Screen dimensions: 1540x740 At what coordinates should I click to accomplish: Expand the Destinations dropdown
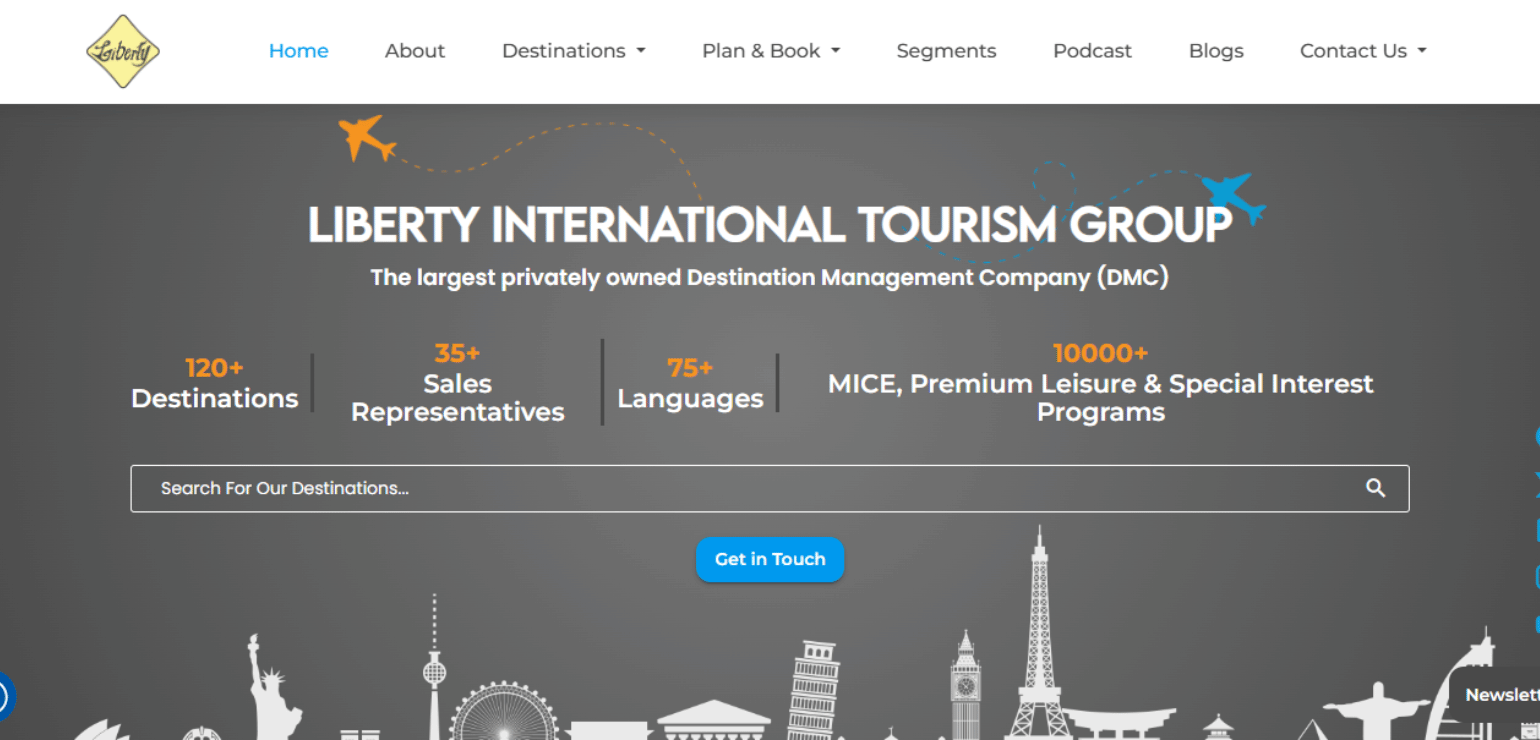[x=573, y=50]
